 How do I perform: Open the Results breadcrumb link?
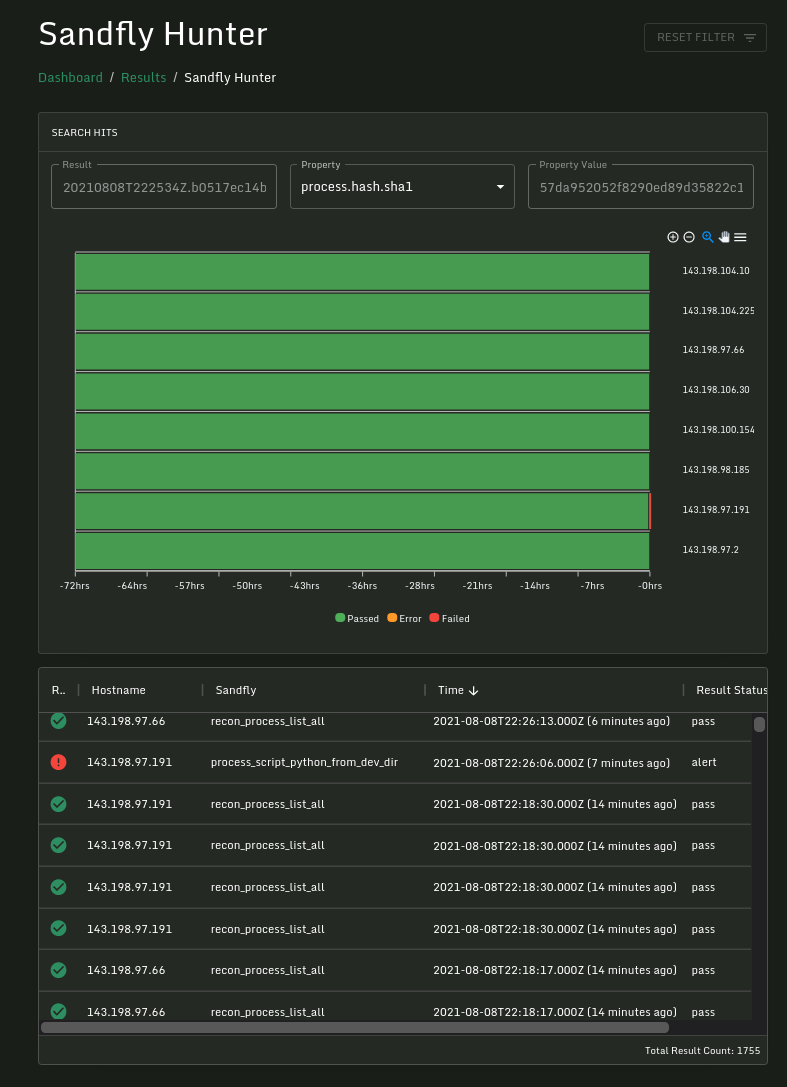pos(144,78)
